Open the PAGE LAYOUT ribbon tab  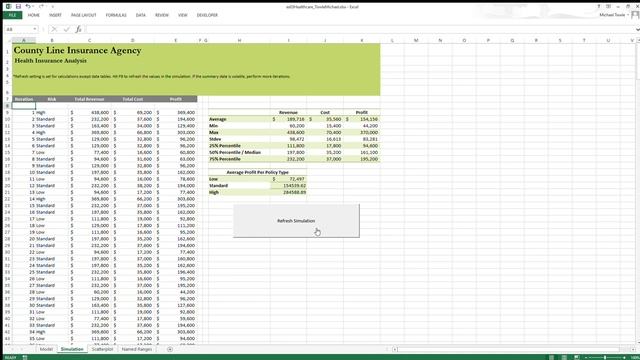(84, 15)
